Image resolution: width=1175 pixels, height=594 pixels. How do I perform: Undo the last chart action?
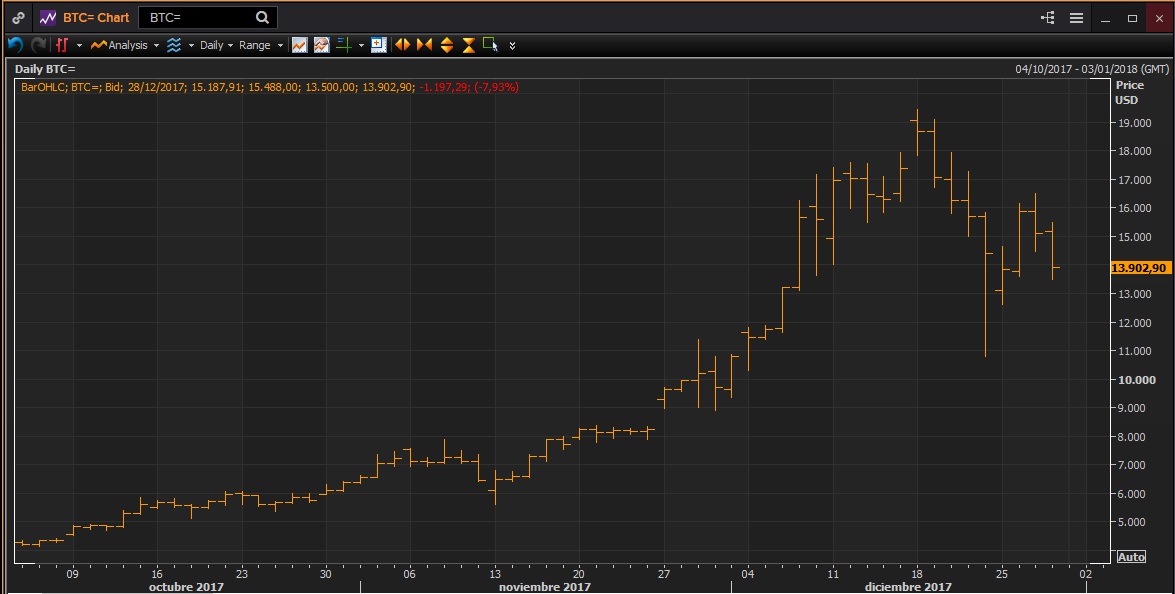[x=15, y=45]
